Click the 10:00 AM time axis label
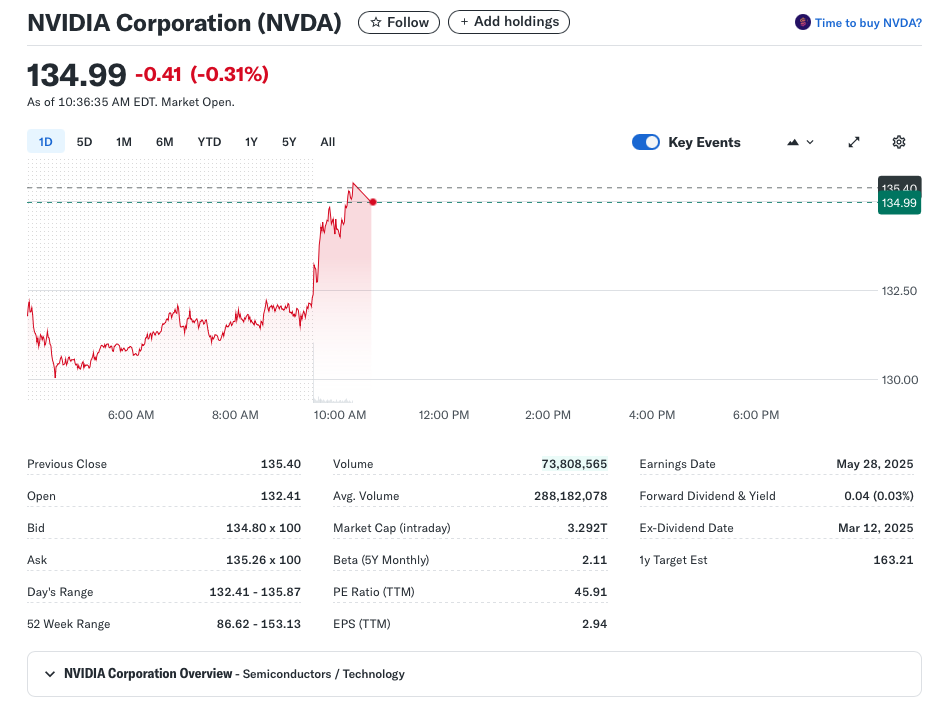 click(x=340, y=415)
